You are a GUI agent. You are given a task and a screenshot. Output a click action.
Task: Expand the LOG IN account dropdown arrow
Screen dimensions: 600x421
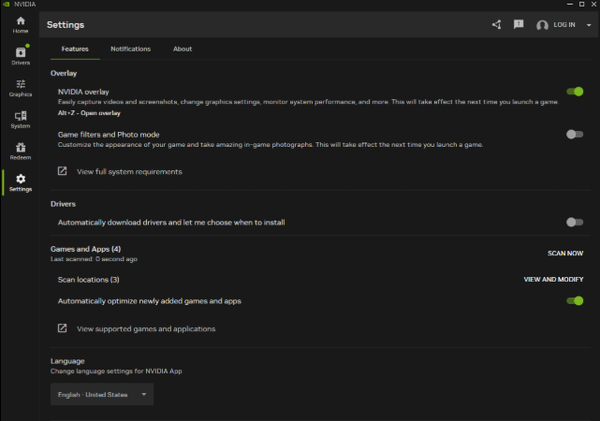click(587, 25)
